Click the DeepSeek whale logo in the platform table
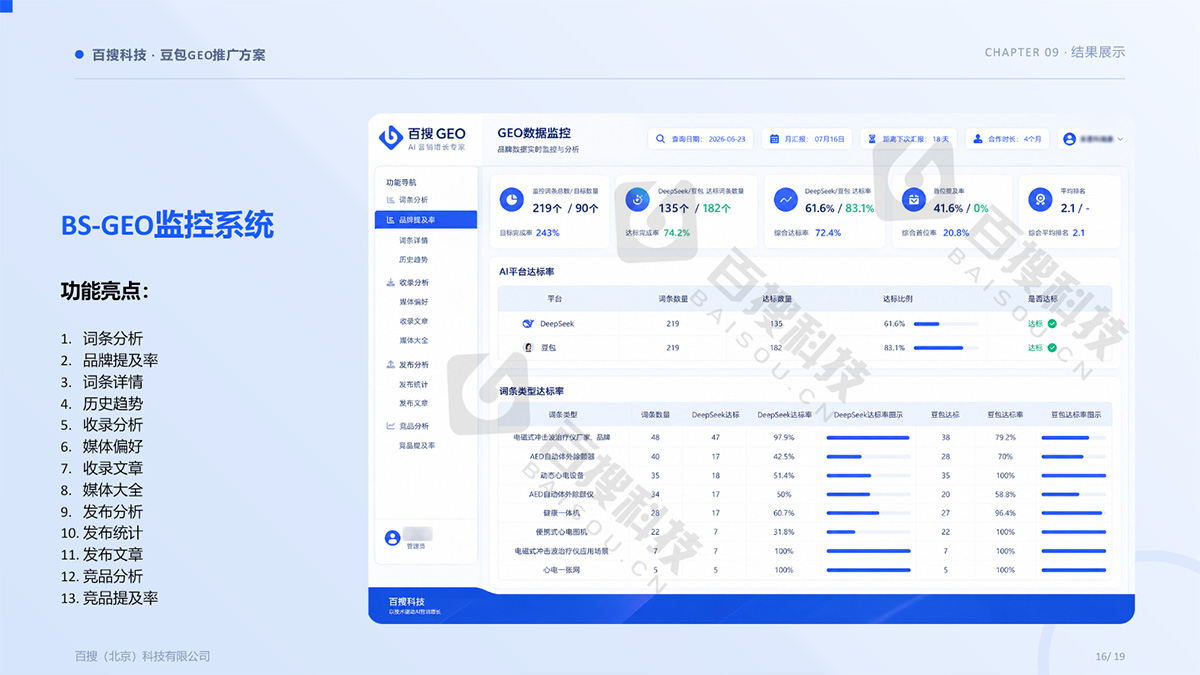 (529, 324)
